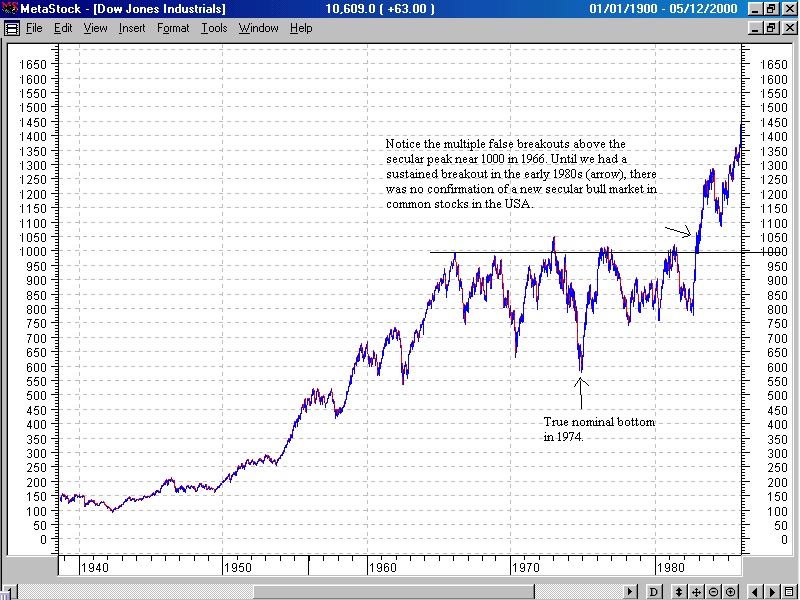Restore down the MetaStock application window

point(771,9)
